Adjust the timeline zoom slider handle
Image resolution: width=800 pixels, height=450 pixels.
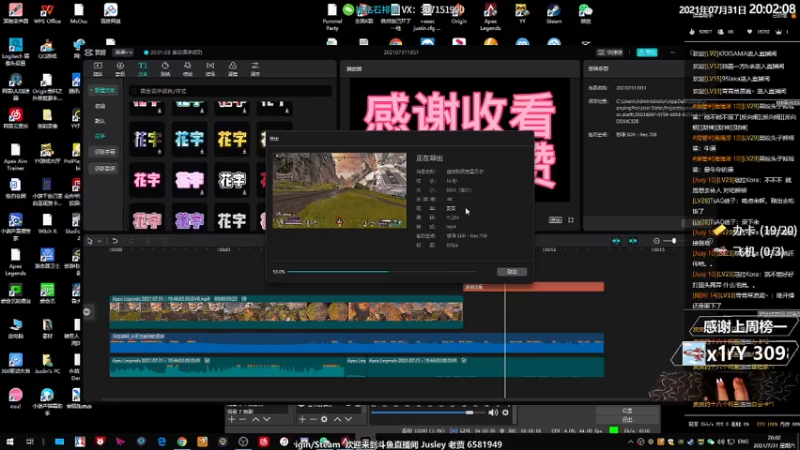click(673, 241)
